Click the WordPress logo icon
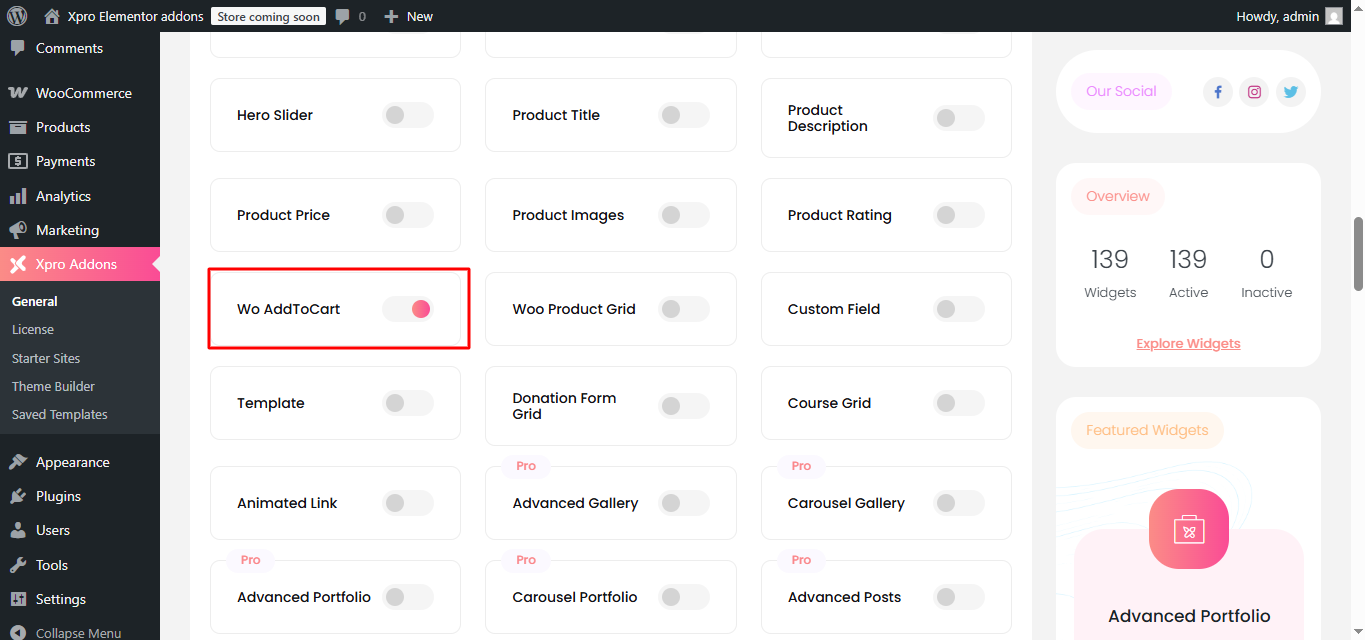Image resolution: width=1365 pixels, height=640 pixels. click(17, 16)
